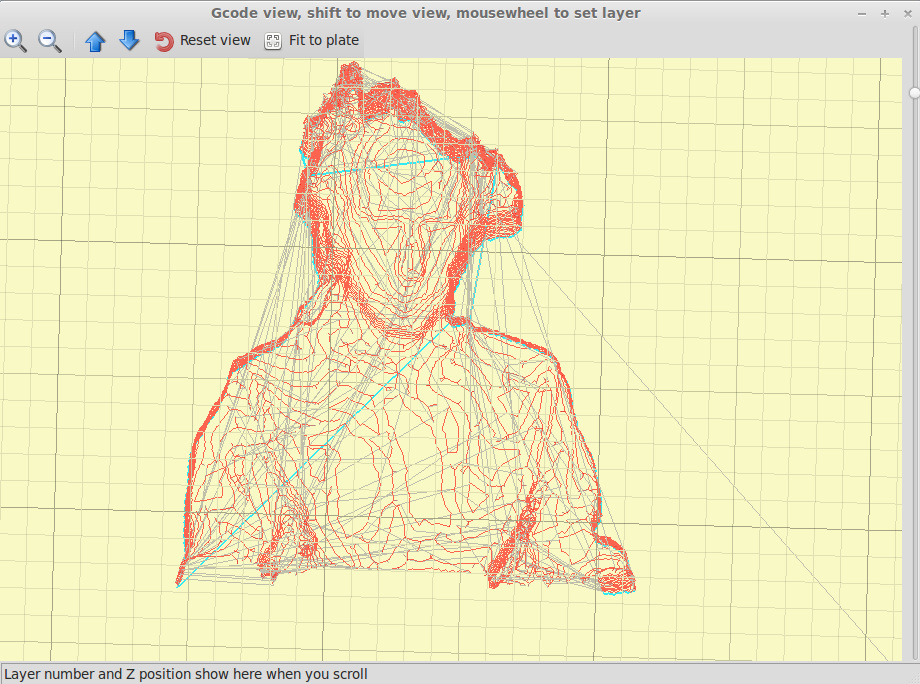
Task: Click the zoom out magnifier icon
Action: tap(50, 41)
